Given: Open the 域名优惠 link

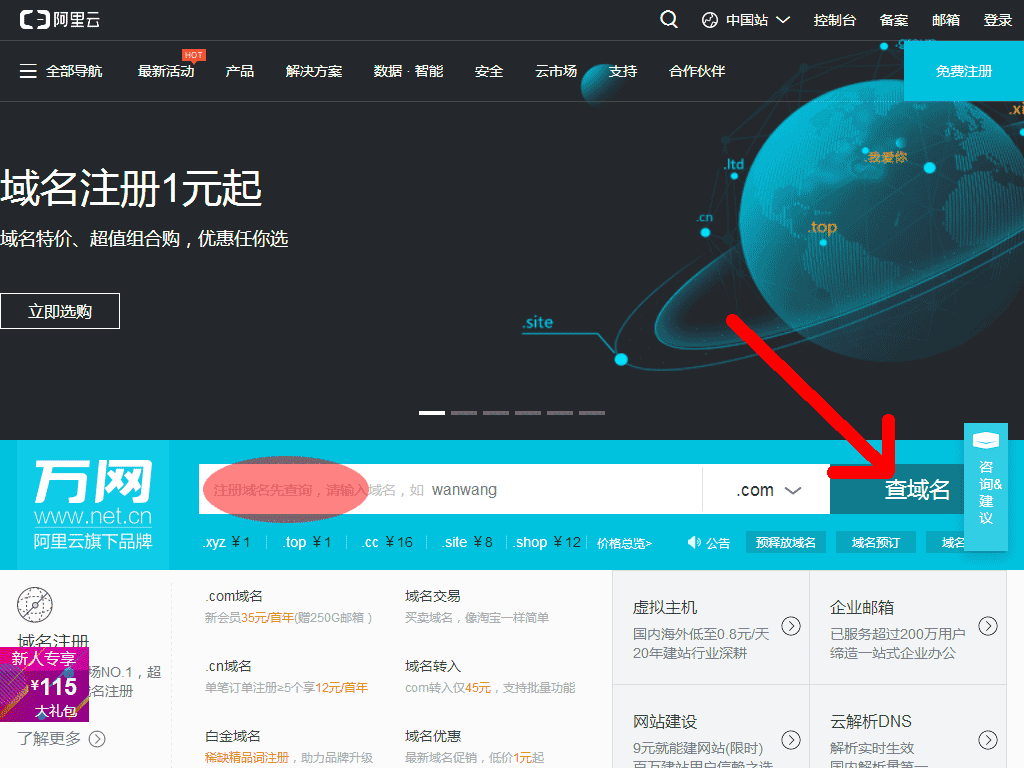Looking at the screenshot, I should pyautogui.click(x=432, y=736).
